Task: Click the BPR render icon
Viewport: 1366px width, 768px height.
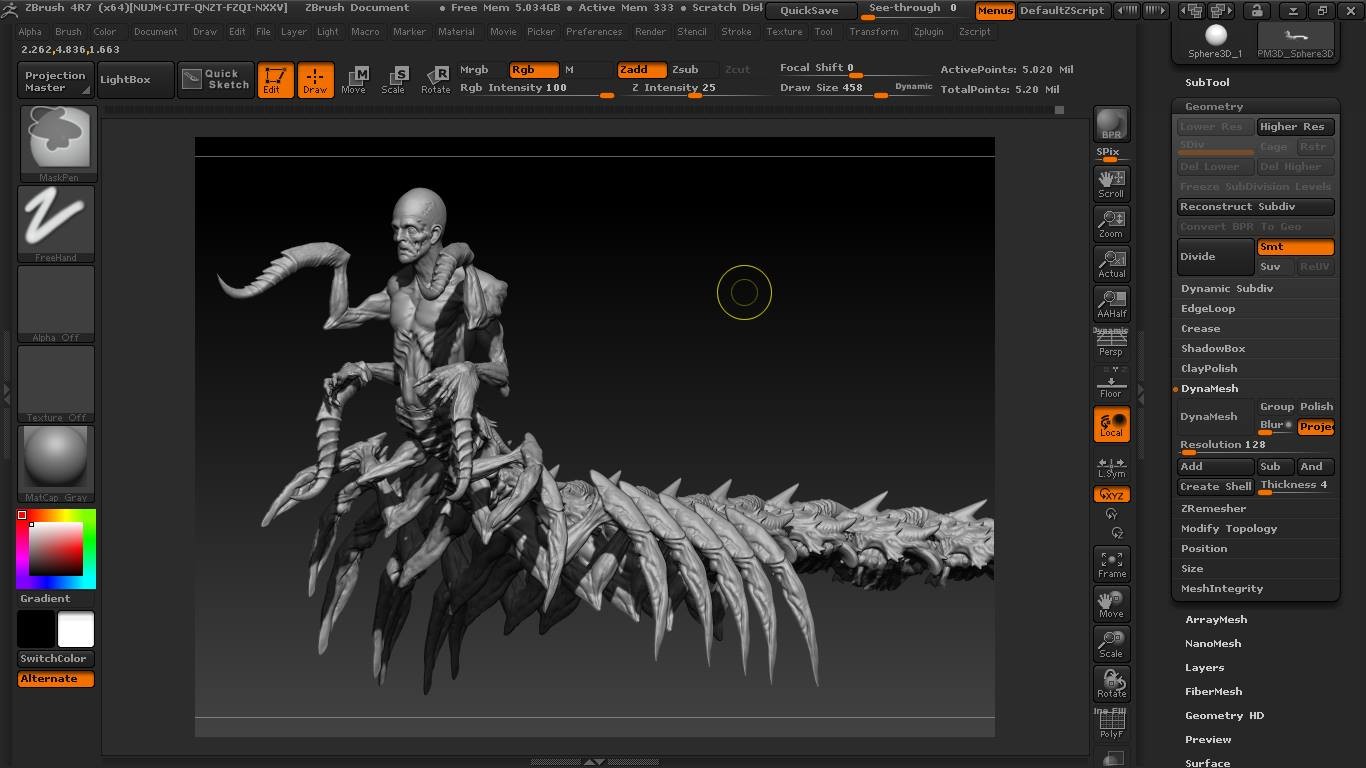Action: 1111,124
